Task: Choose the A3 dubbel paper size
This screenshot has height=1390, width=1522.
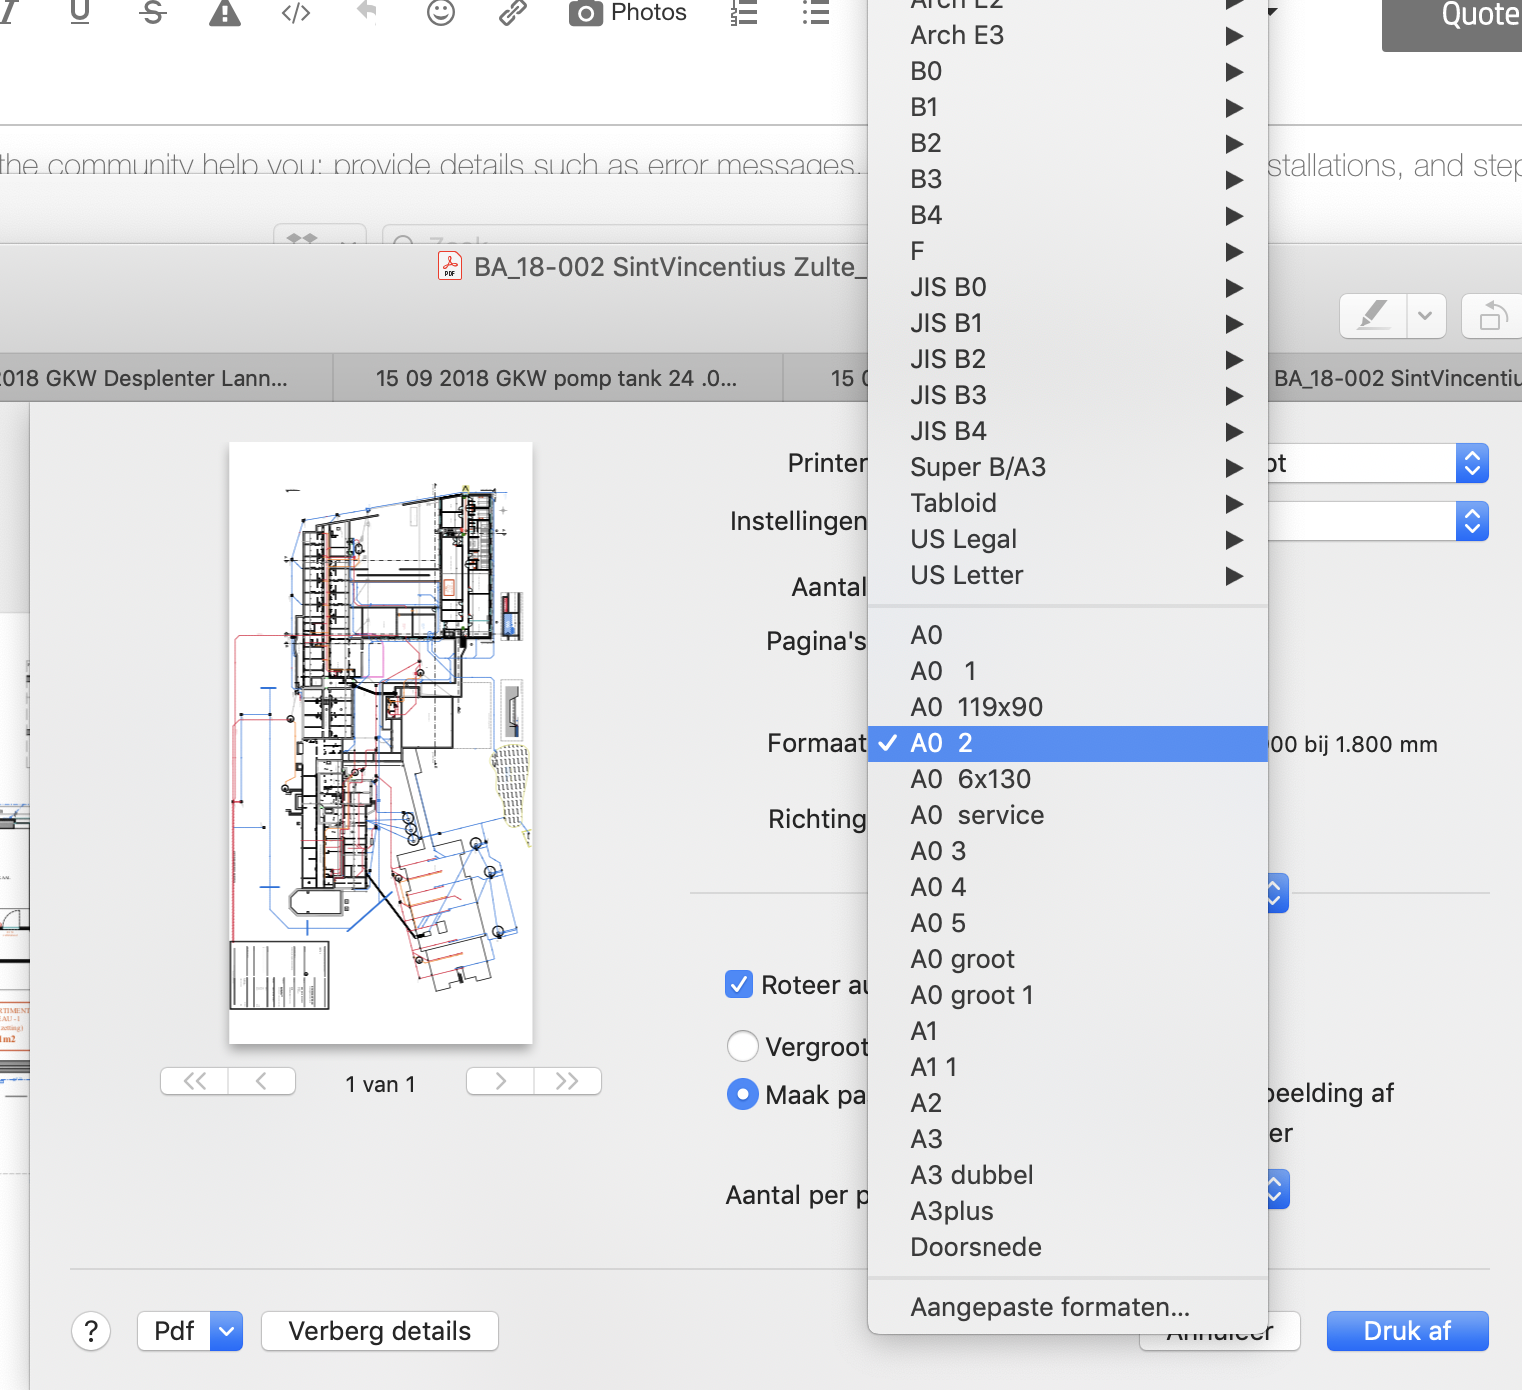Action: coord(971,1175)
